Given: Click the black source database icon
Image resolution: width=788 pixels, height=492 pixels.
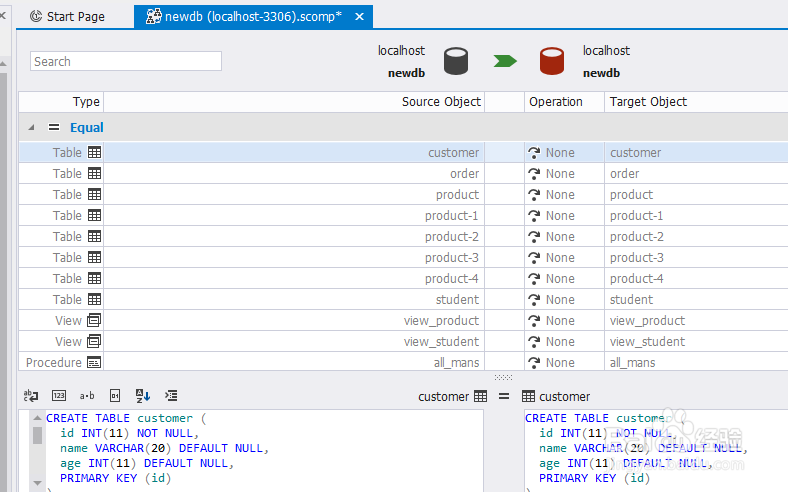Looking at the screenshot, I should [456, 61].
